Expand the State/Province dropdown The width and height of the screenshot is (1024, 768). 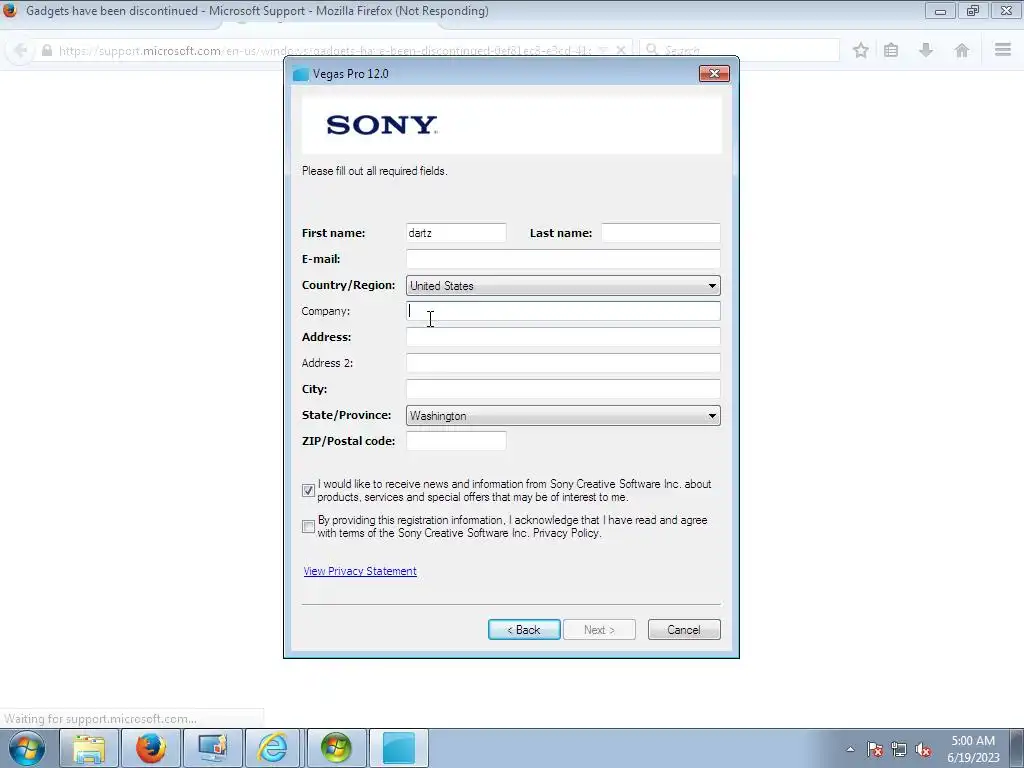pos(563,415)
